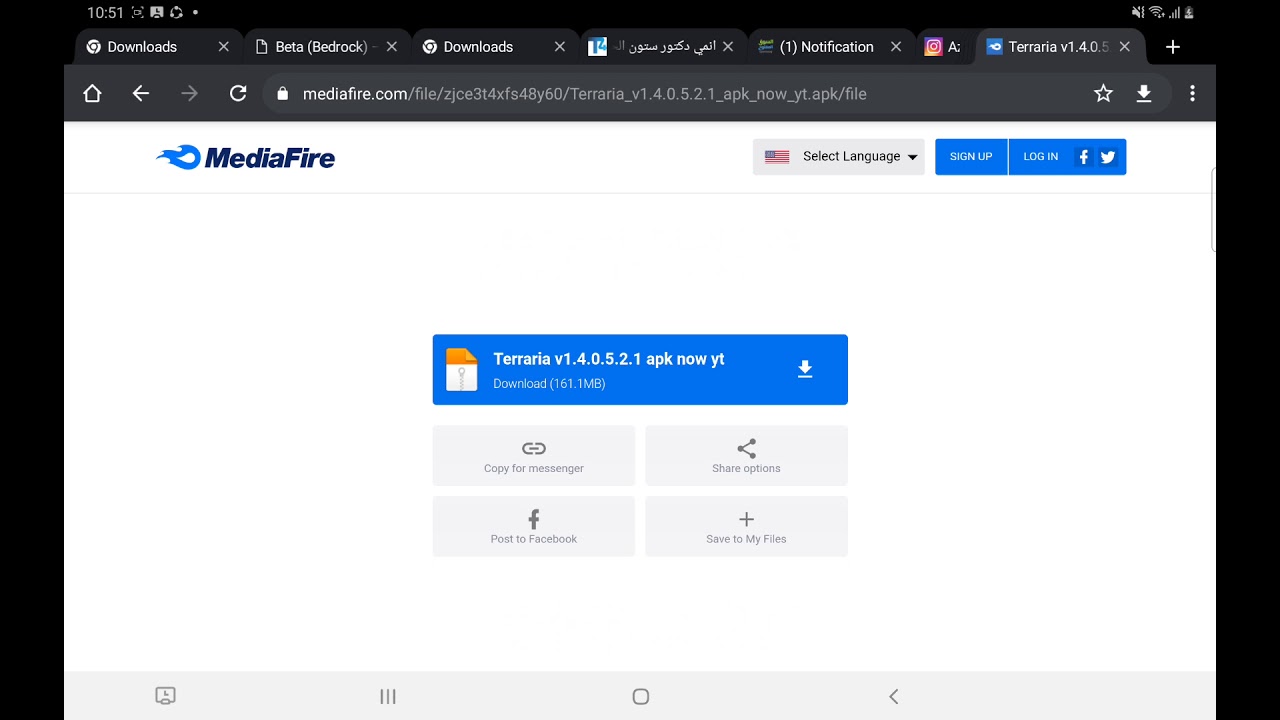
Task: Click the Post to Facebook button
Action: click(534, 526)
